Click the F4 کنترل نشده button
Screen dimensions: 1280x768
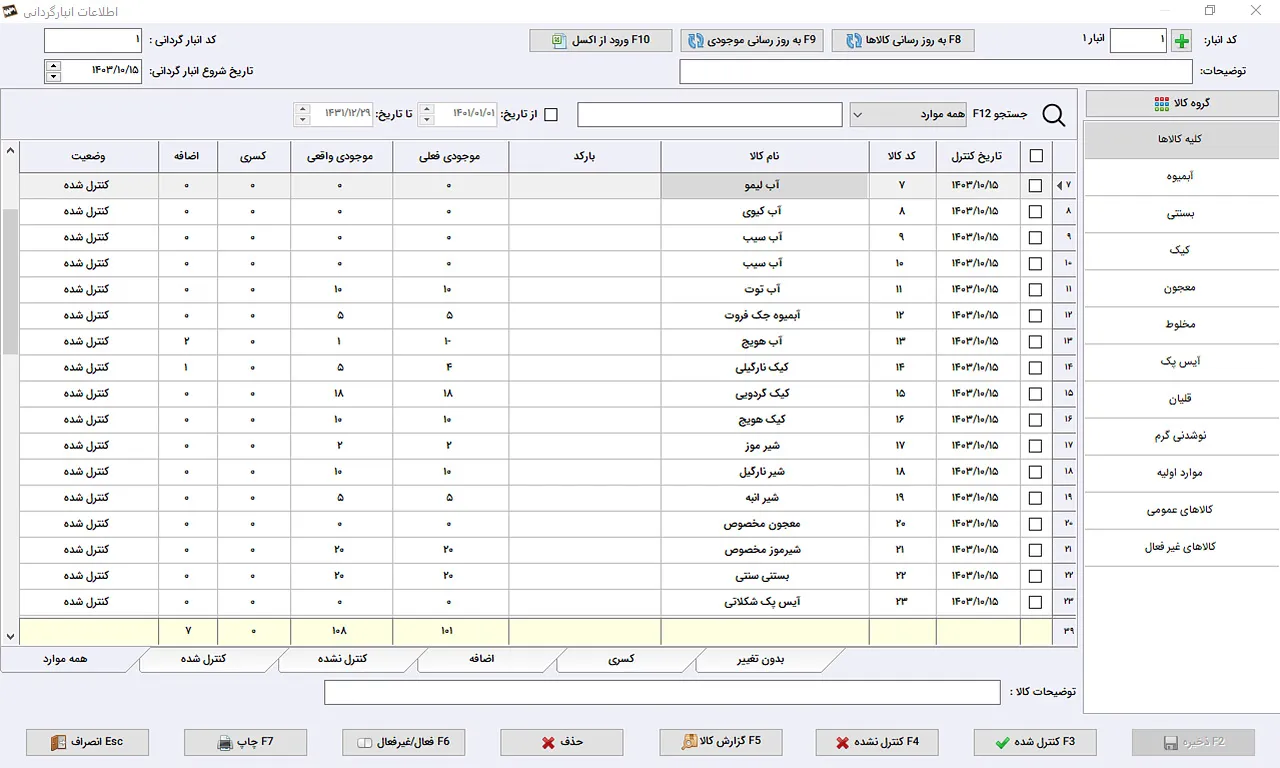point(877,742)
